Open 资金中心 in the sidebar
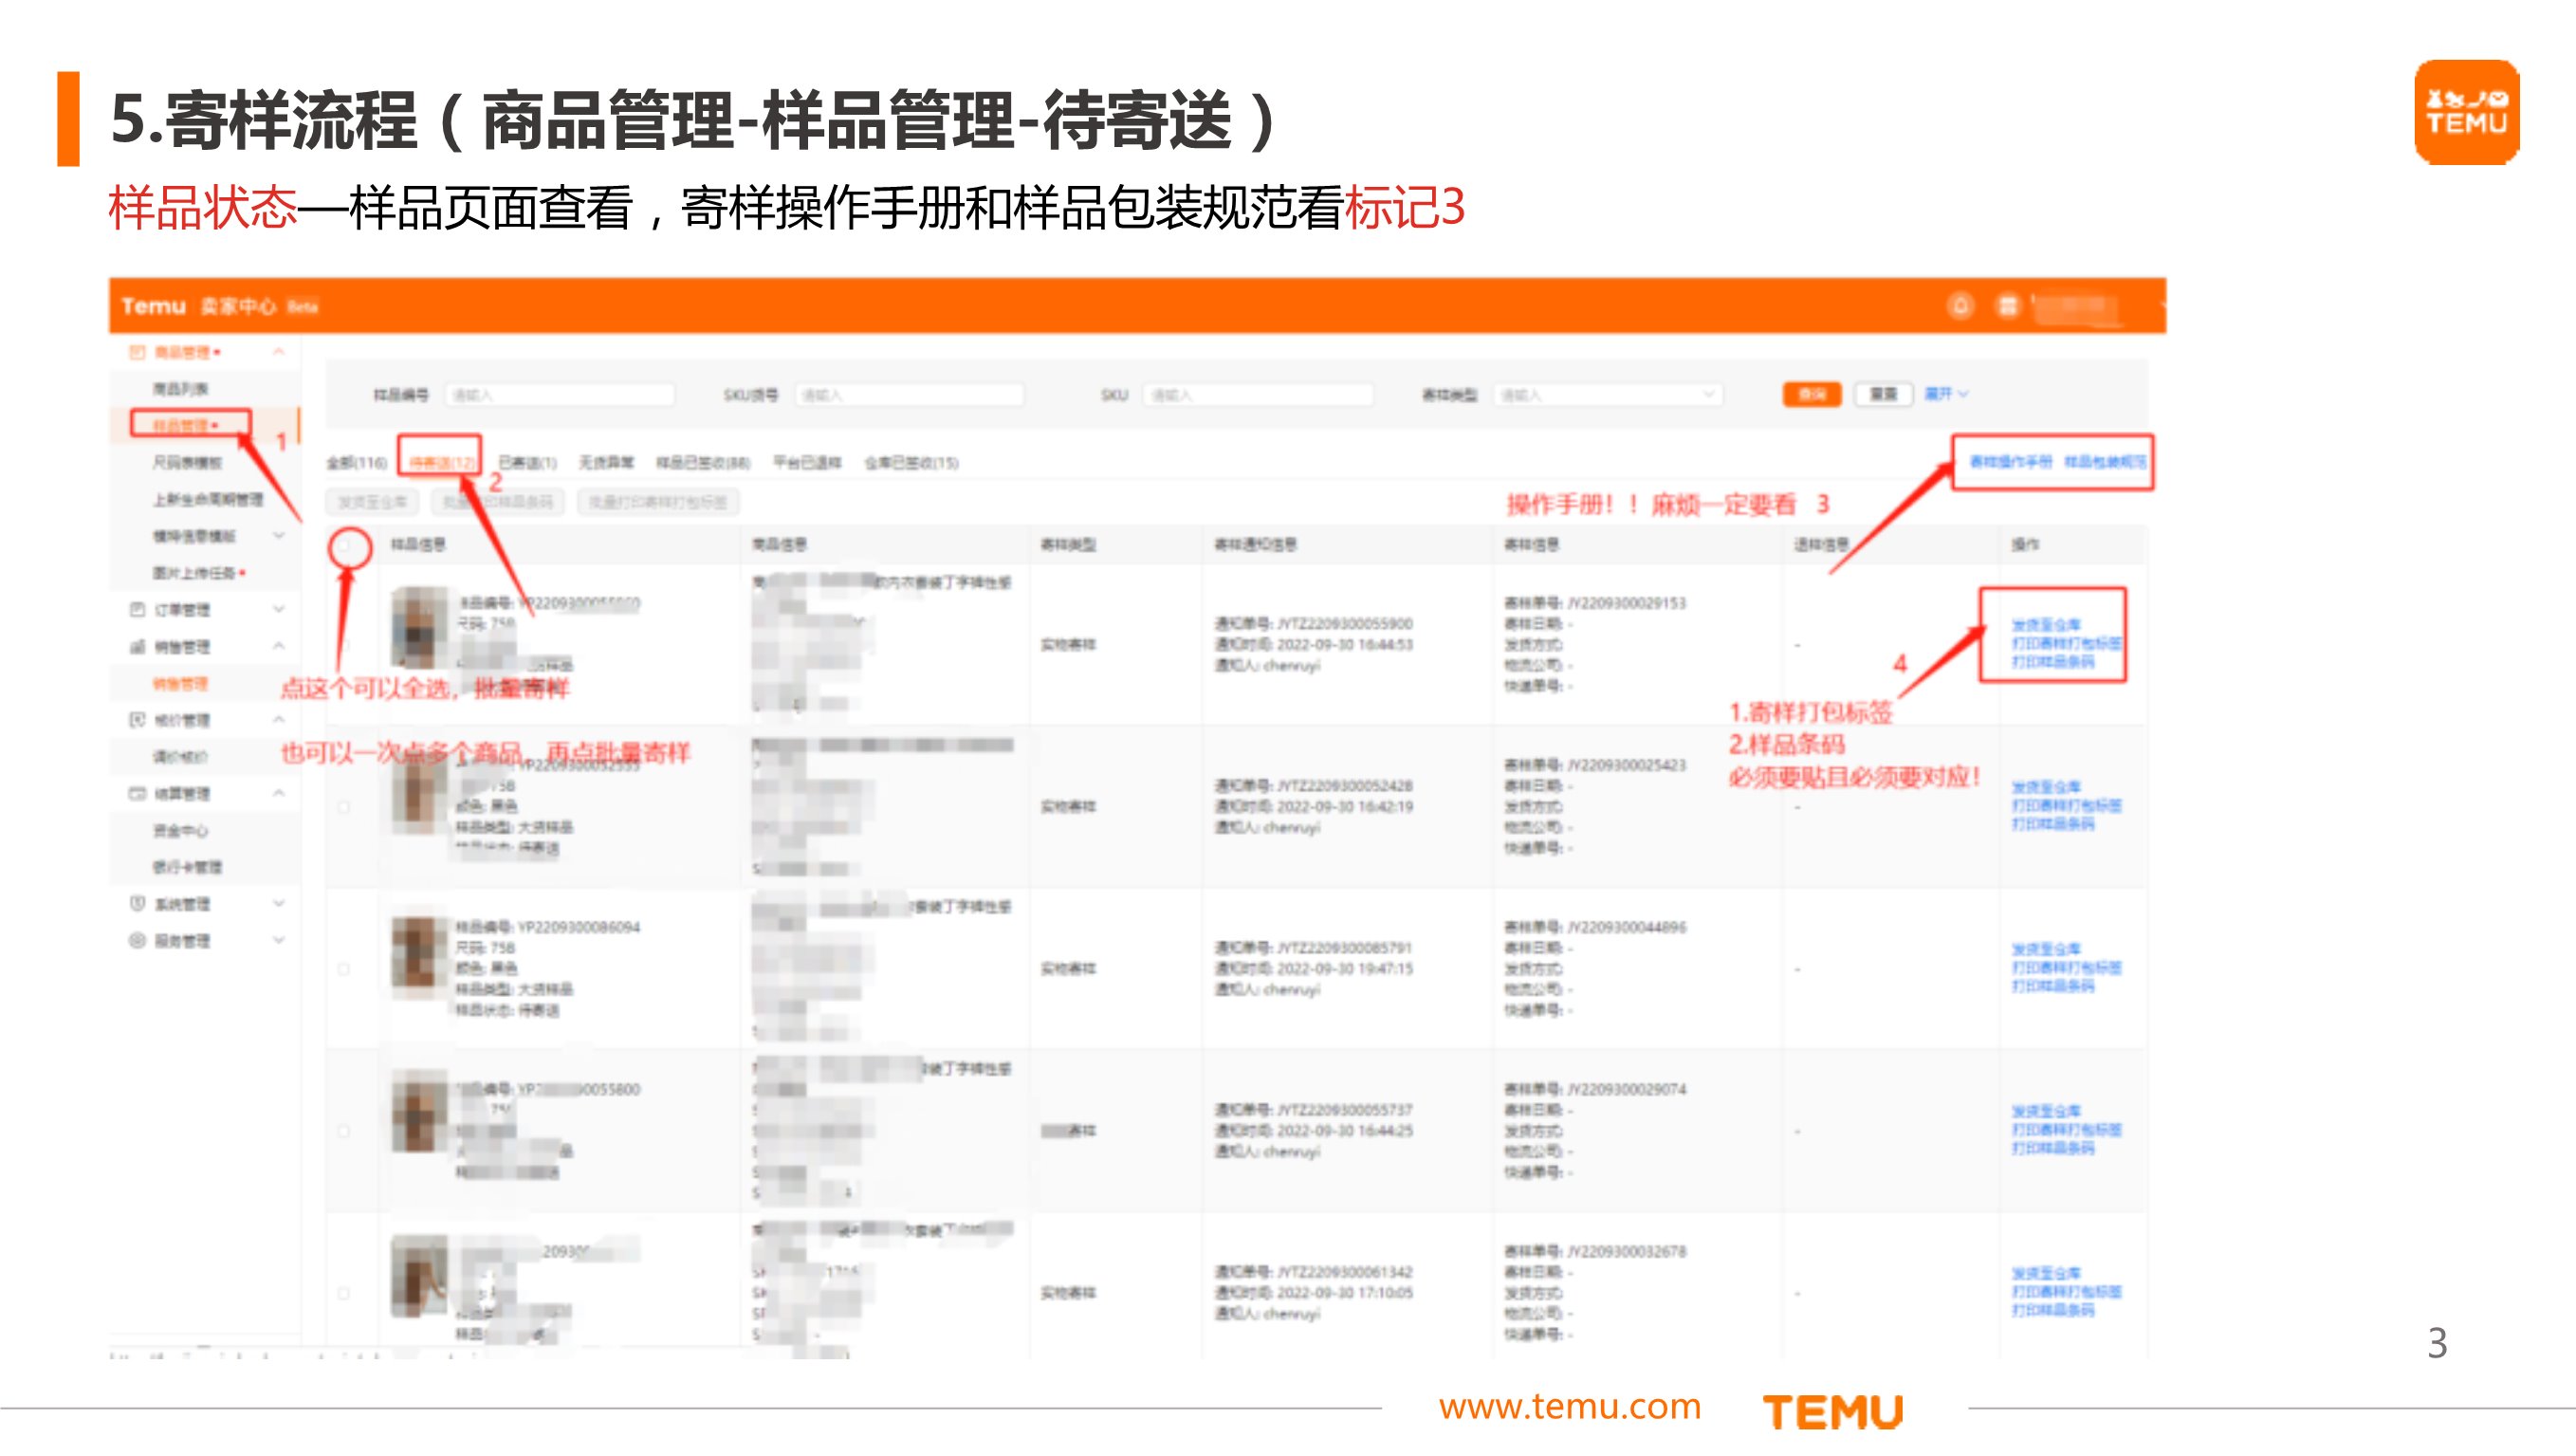2576x1456 pixels. click(180, 830)
